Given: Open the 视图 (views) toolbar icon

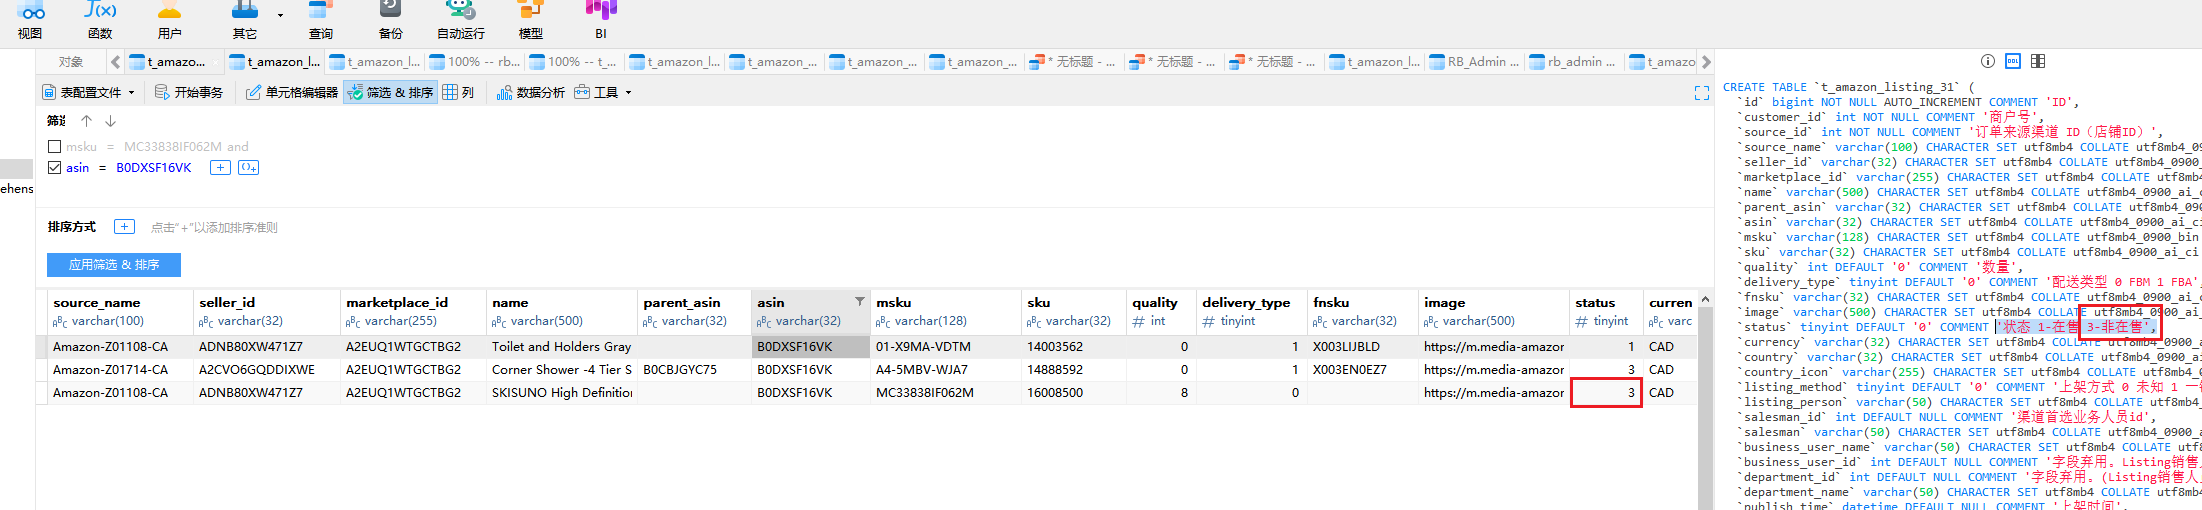Looking at the screenshot, I should click(30, 20).
